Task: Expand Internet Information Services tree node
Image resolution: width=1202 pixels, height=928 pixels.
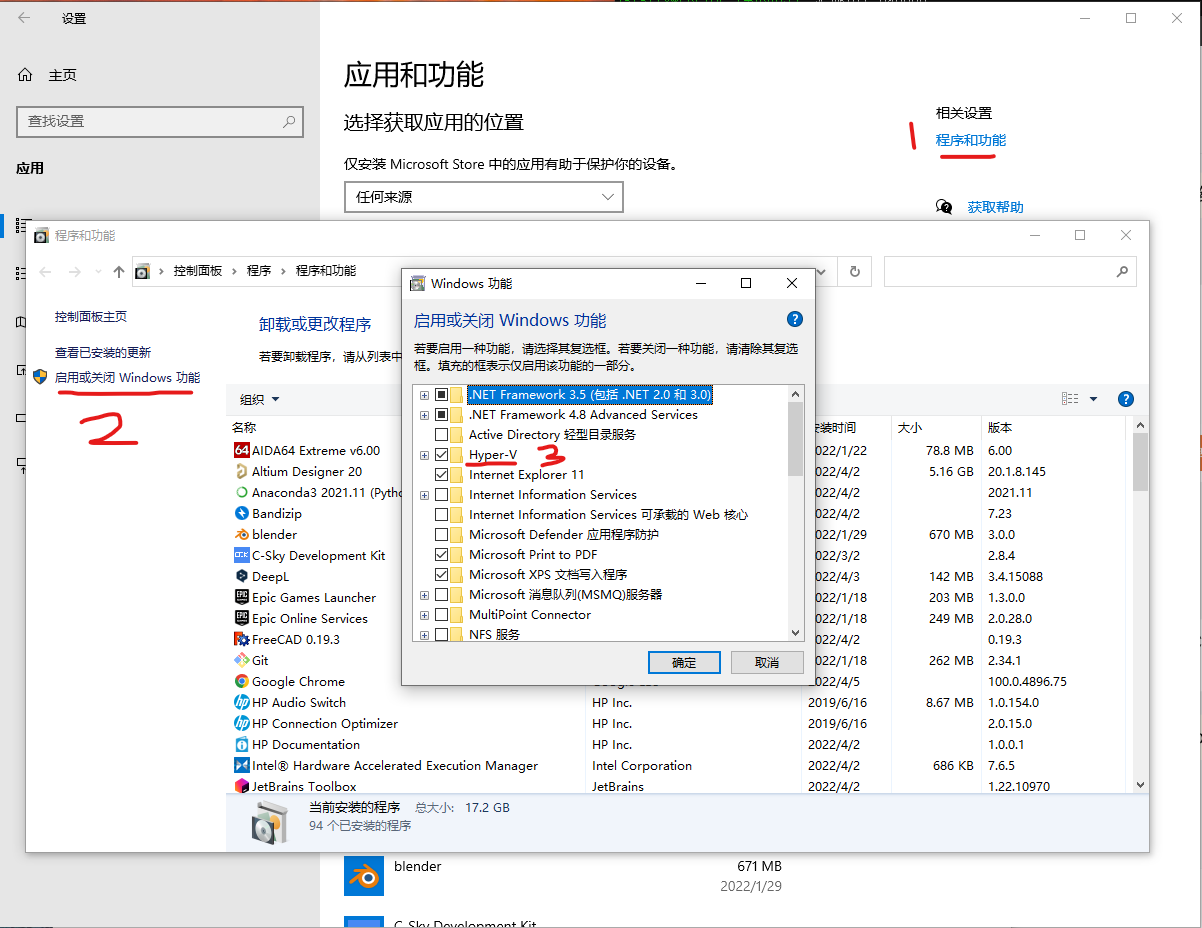Action: (425, 495)
